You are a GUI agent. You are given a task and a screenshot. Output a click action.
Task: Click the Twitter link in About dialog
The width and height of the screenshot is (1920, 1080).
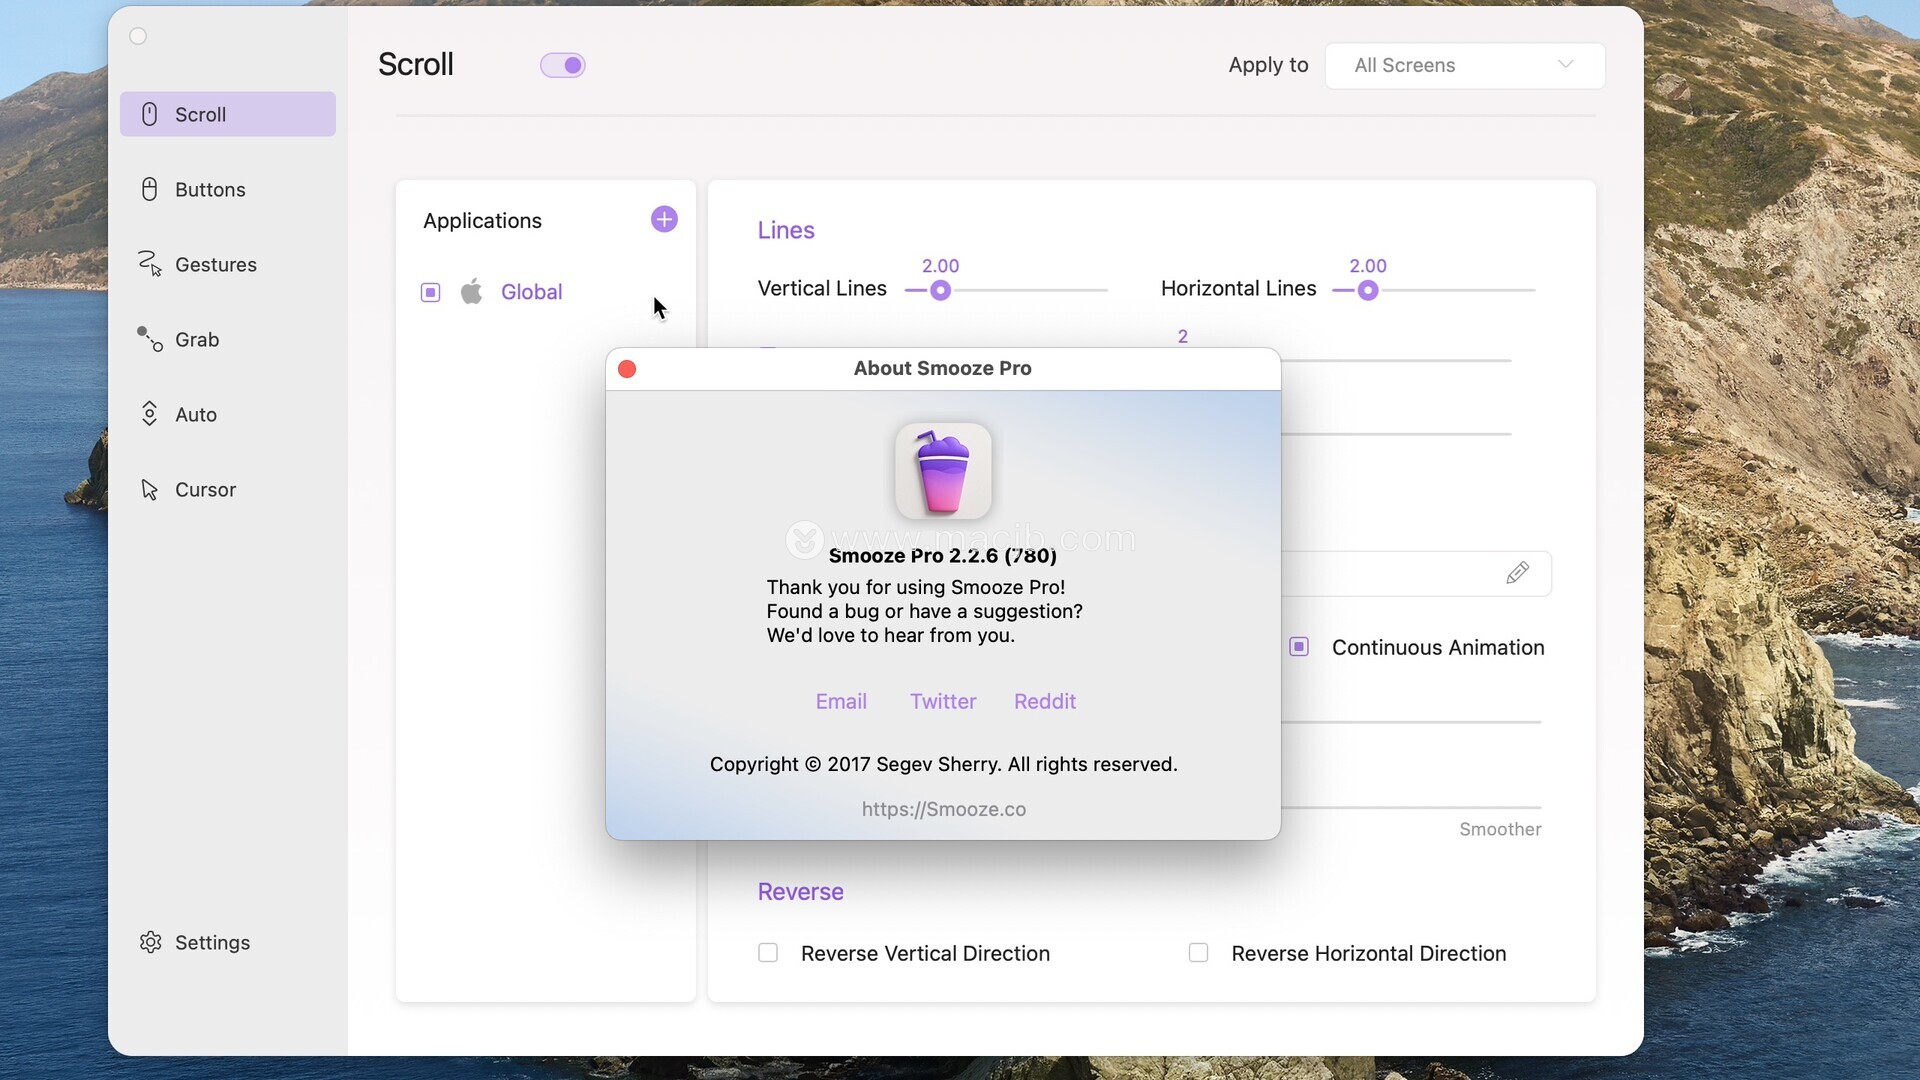click(x=943, y=701)
